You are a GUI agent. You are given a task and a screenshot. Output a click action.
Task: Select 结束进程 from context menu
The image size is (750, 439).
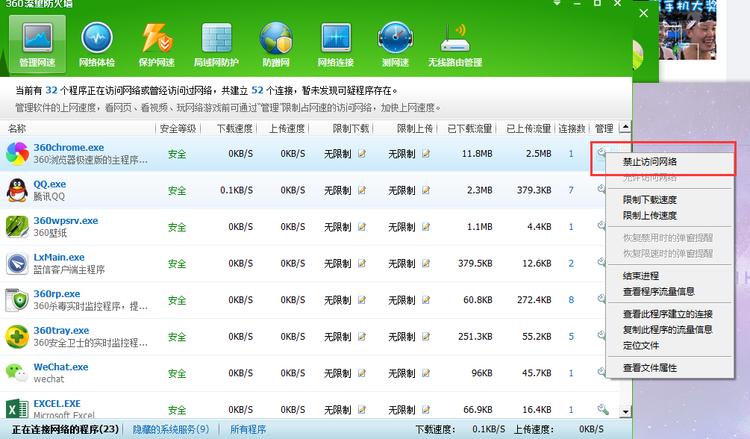[x=641, y=275]
